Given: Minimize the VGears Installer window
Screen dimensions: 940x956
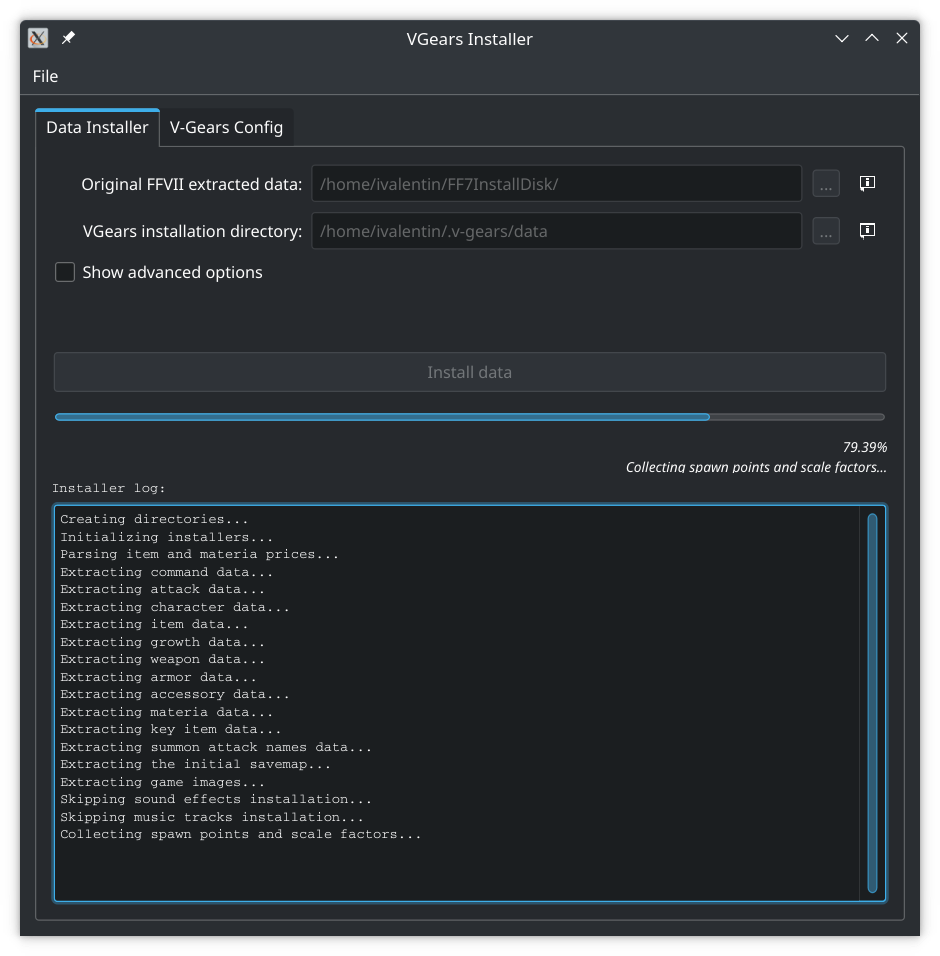Looking at the screenshot, I should 842,38.
